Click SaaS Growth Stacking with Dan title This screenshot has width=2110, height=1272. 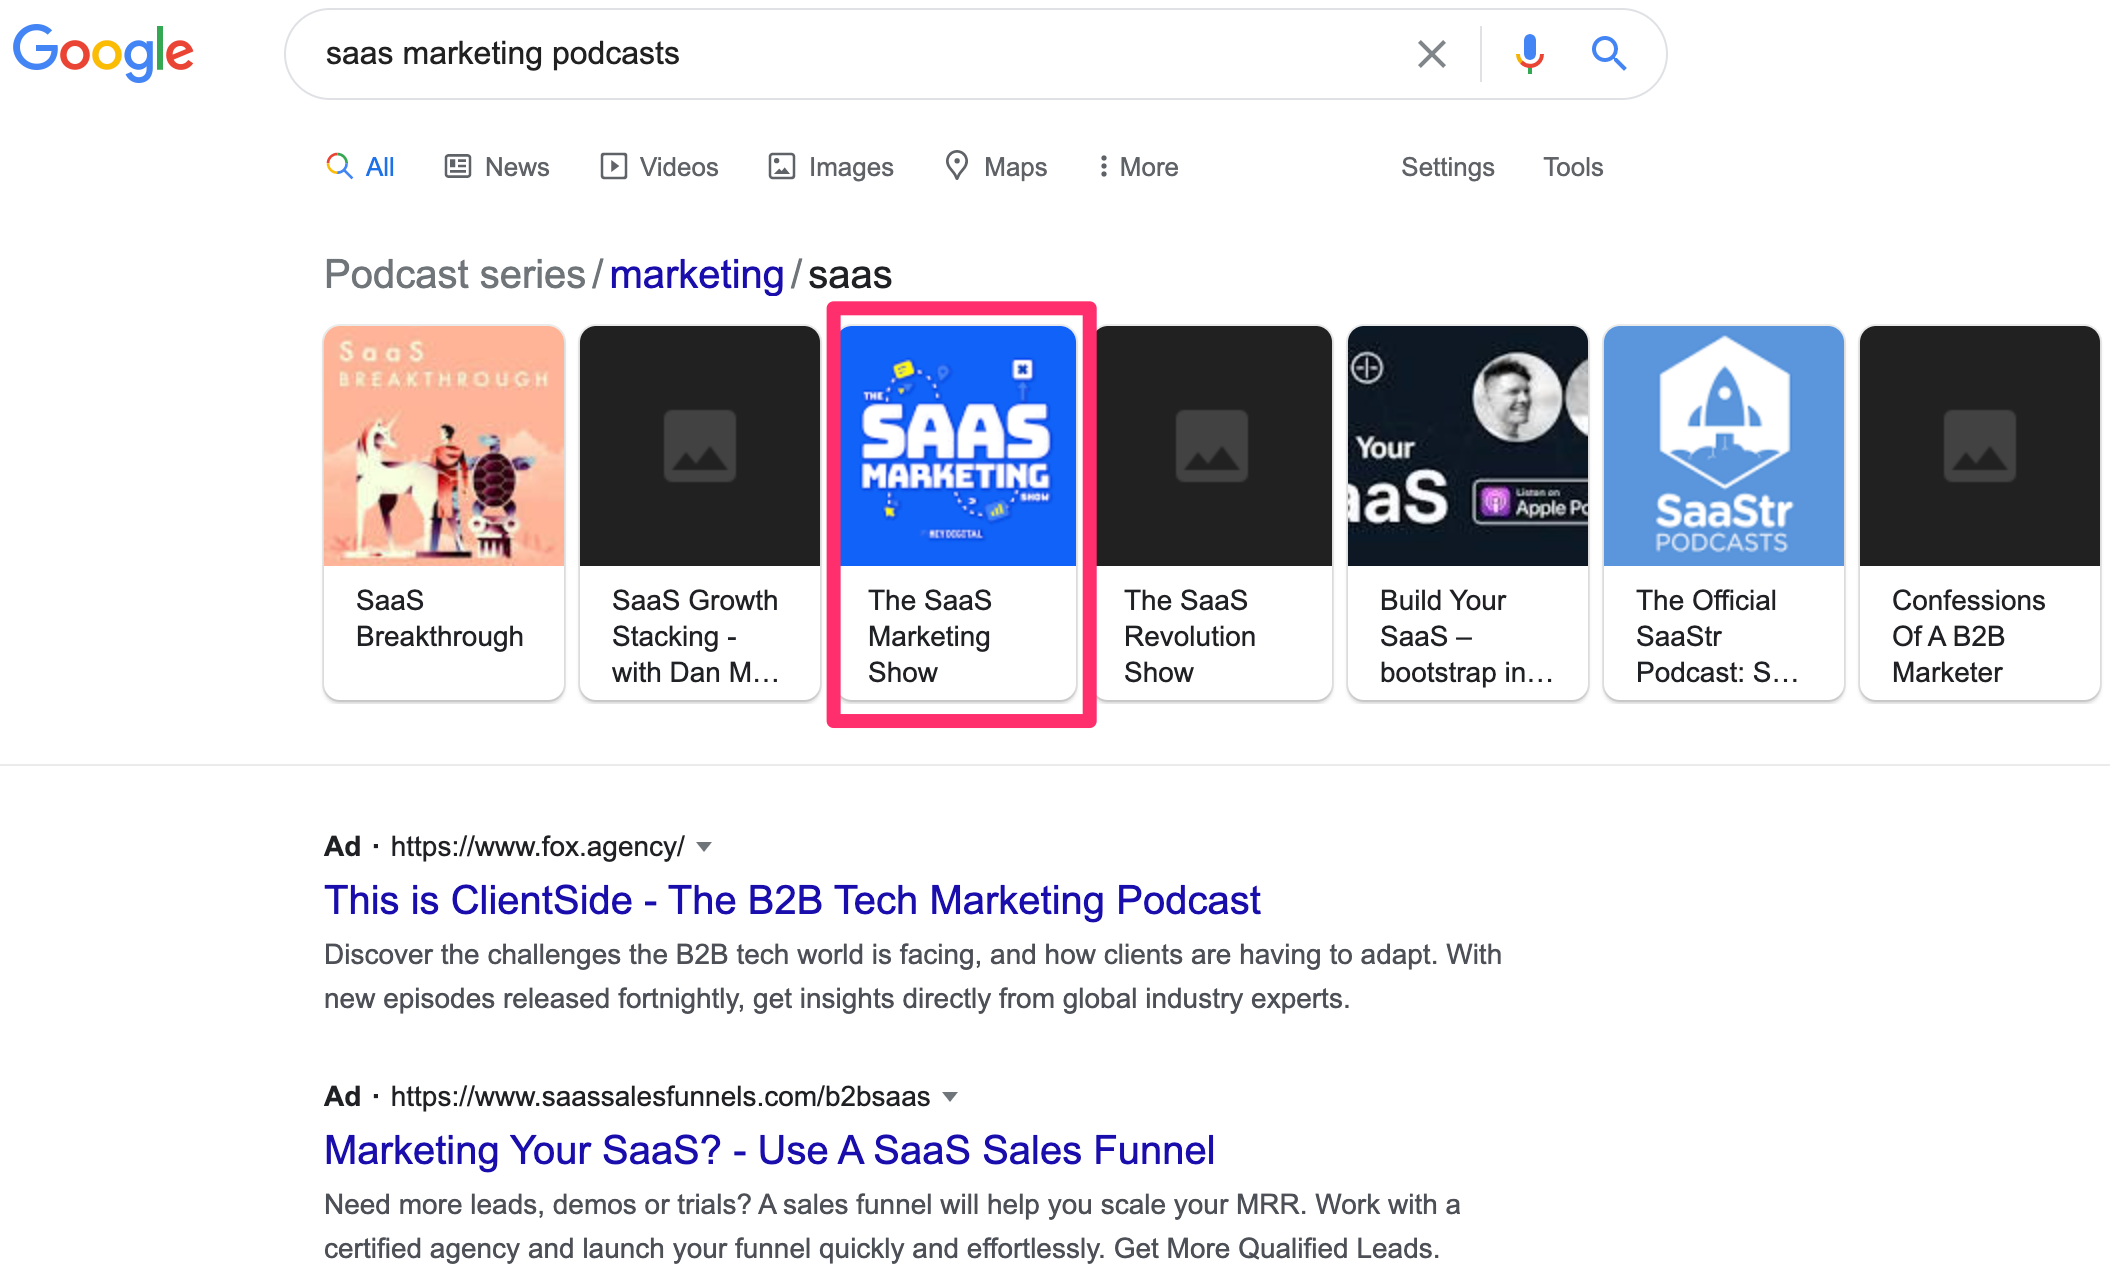pyautogui.click(x=696, y=636)
